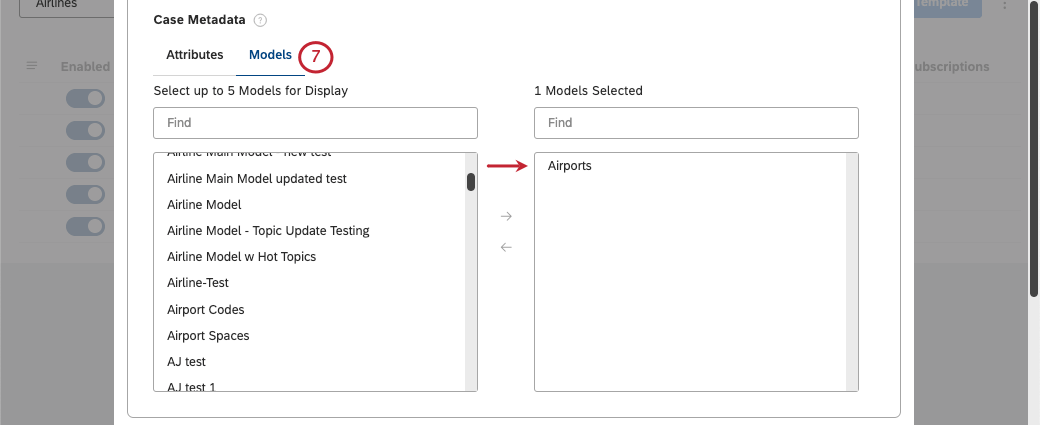Select the Models tab
The height and width of the screenshot is (425, 1040).
coord(270,55)
